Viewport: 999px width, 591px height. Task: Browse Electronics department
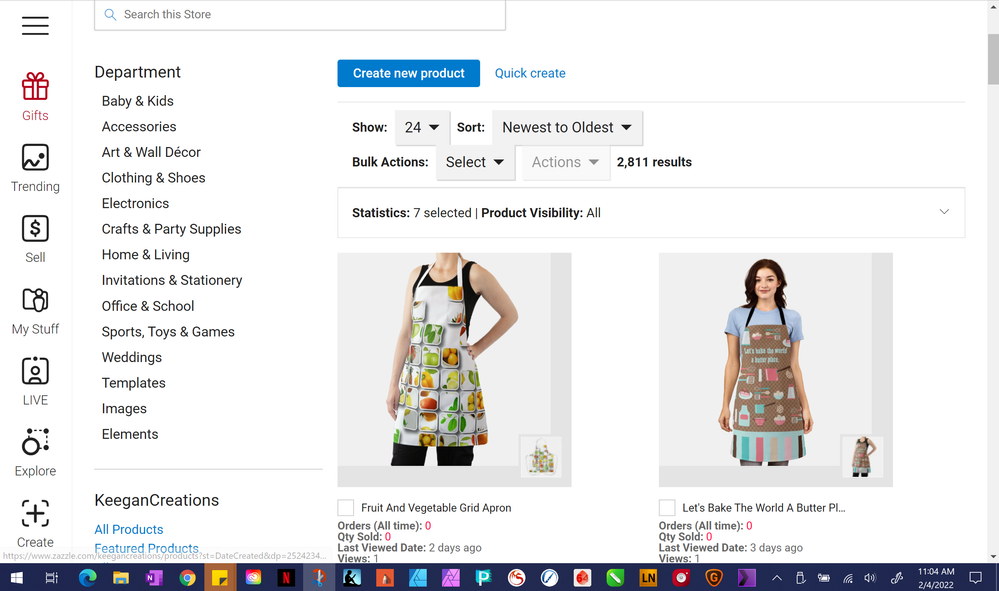[135, 203]
